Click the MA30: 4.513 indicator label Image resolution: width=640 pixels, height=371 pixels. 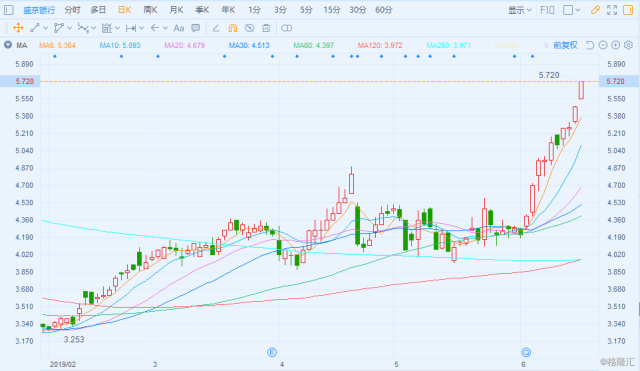point(249,45)
